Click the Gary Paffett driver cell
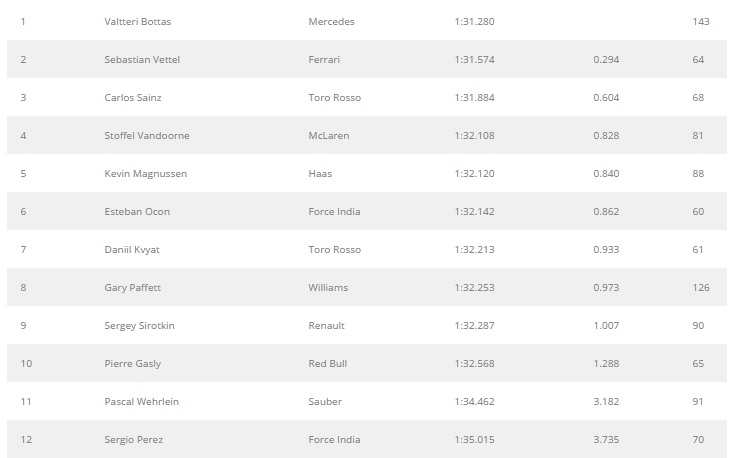The image size is (740, 458). (x=133, y=288)
